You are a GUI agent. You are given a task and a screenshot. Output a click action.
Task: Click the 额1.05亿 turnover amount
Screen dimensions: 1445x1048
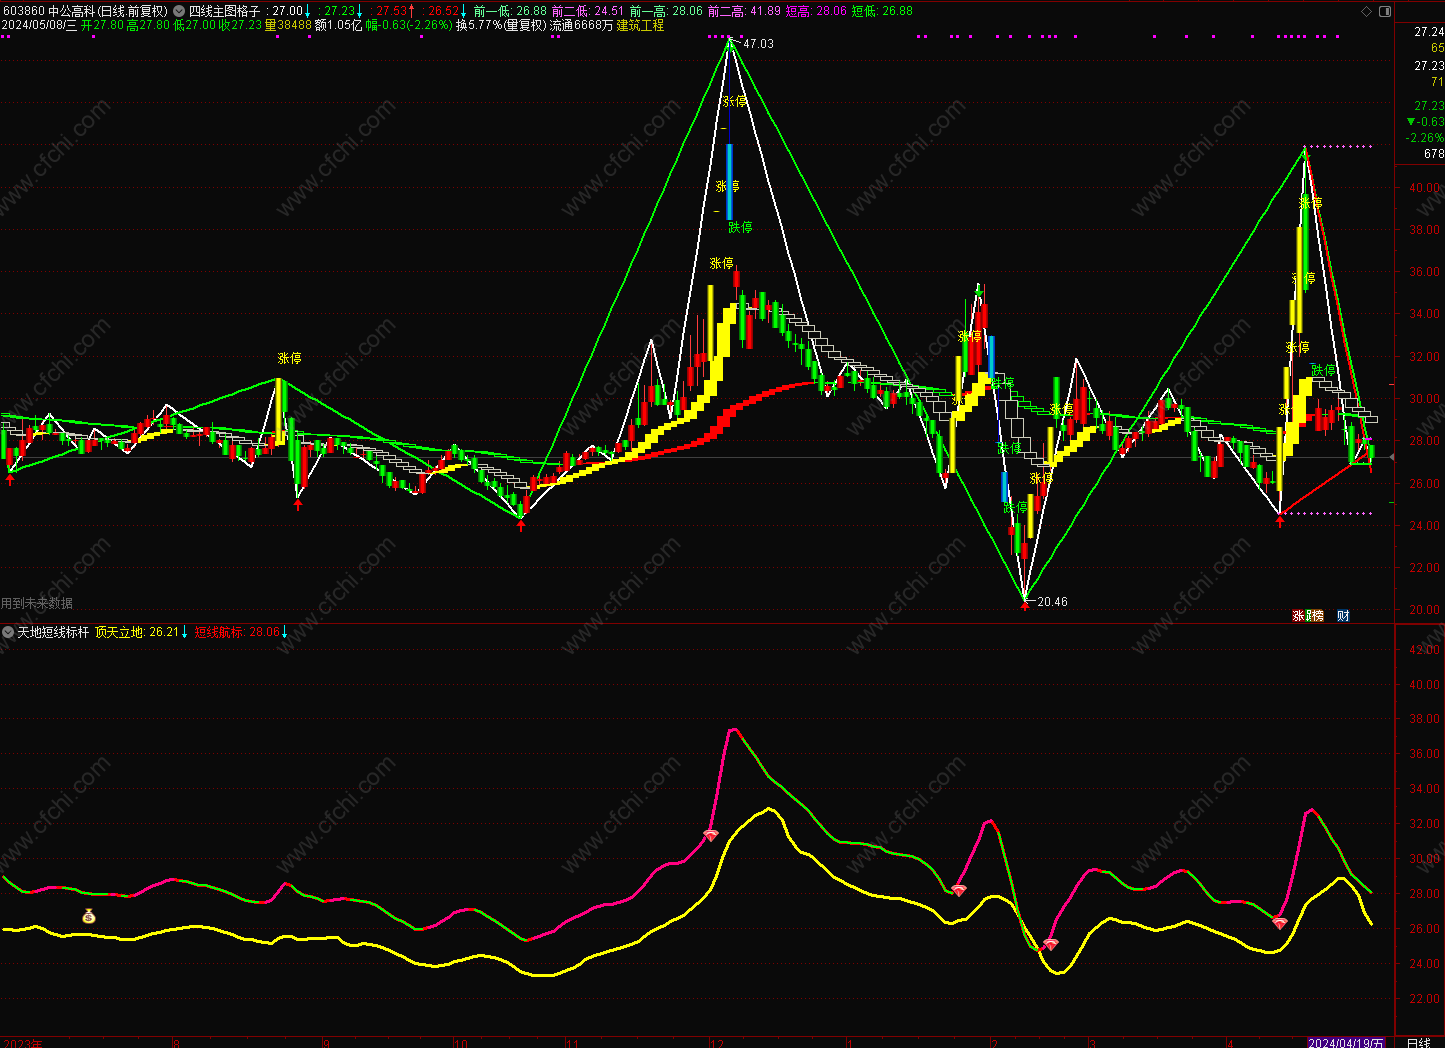click(338, 25)
